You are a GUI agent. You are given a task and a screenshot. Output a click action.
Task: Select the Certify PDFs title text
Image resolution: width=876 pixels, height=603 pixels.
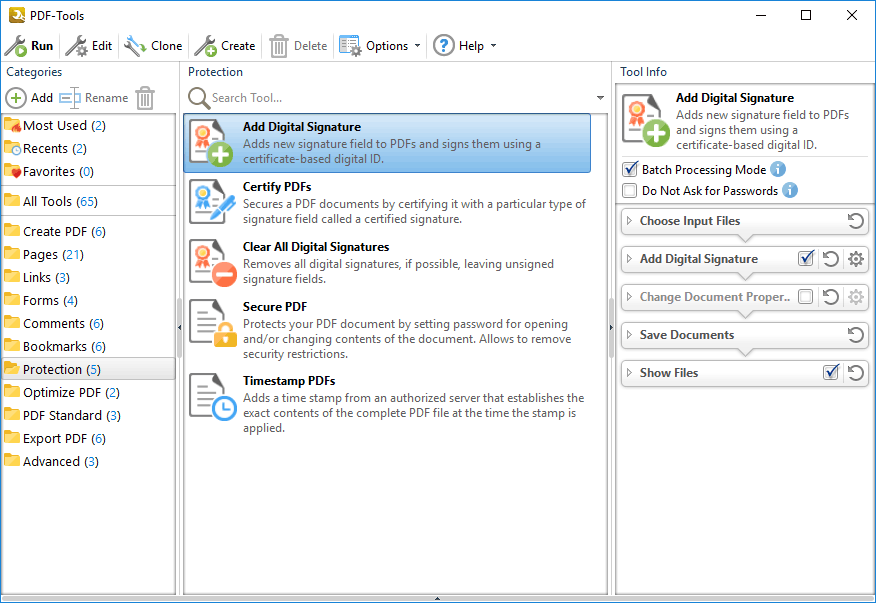[x=277, y=187]
